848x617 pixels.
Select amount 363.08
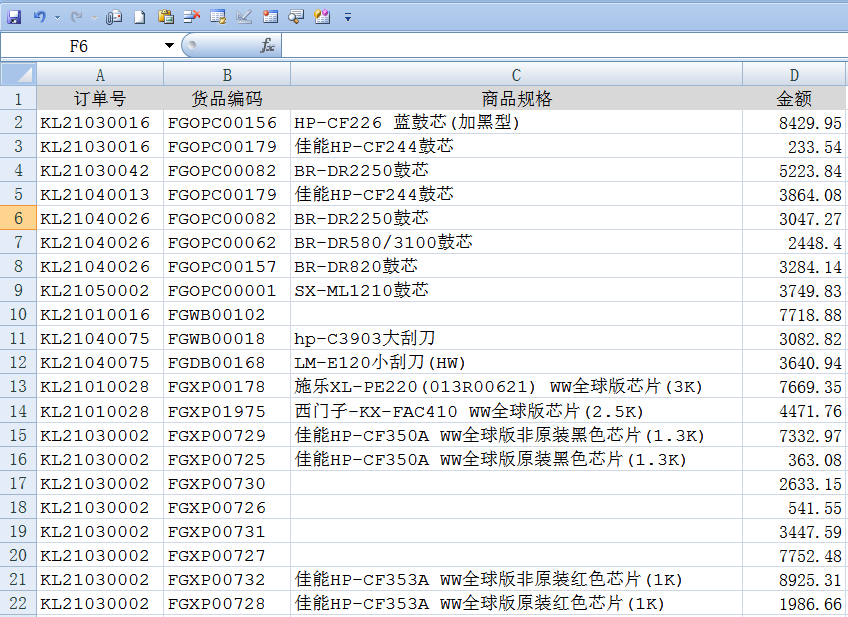click(x=794, y=459)
